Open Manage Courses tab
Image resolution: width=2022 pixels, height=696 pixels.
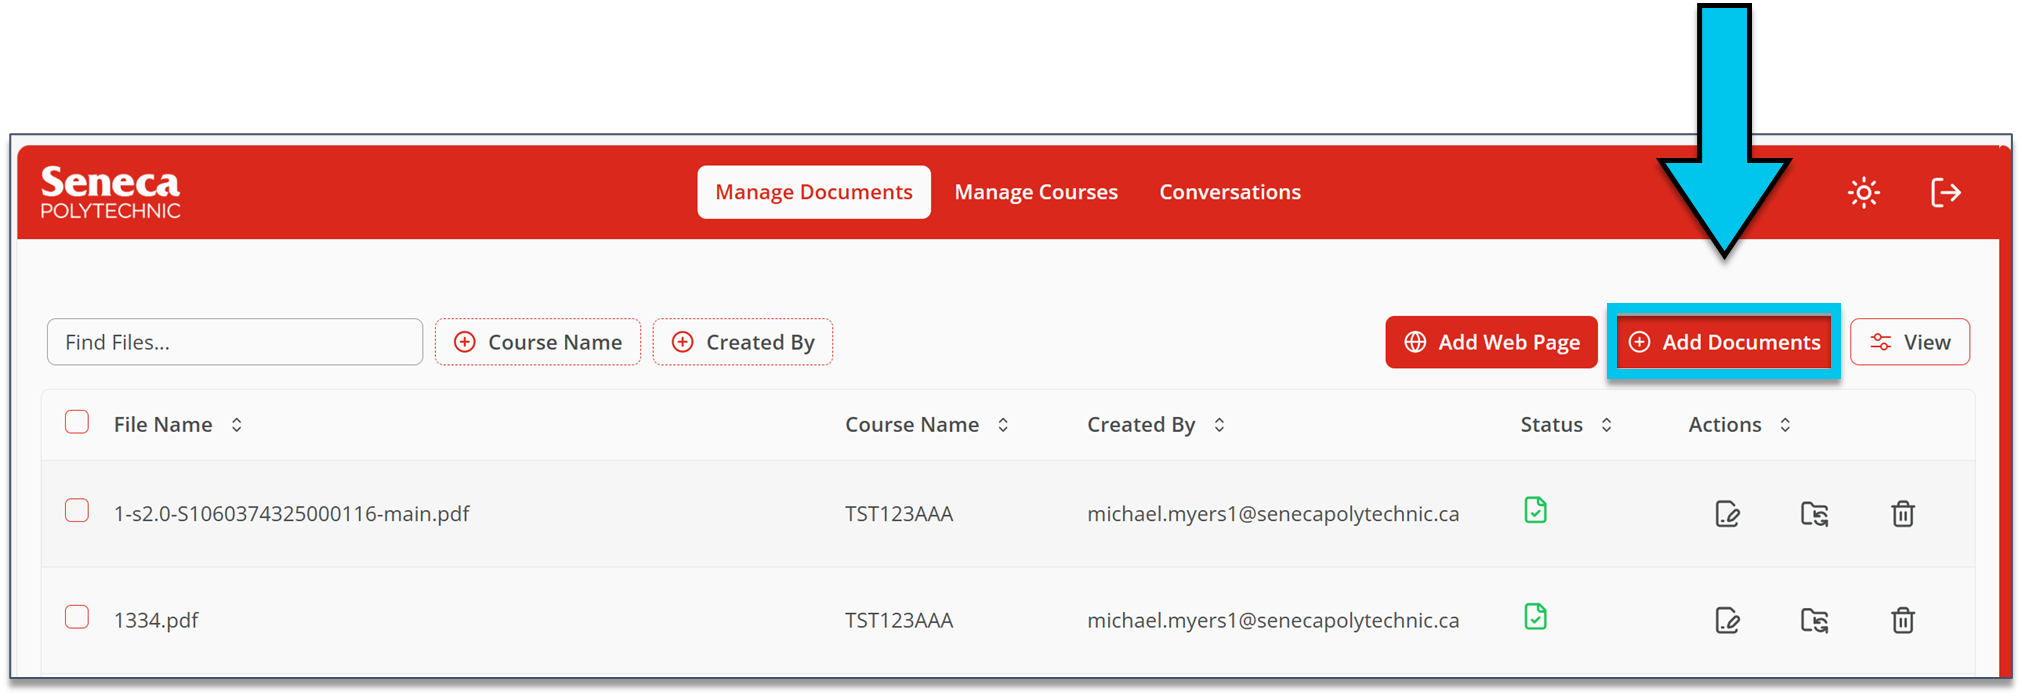(1036, 192)
